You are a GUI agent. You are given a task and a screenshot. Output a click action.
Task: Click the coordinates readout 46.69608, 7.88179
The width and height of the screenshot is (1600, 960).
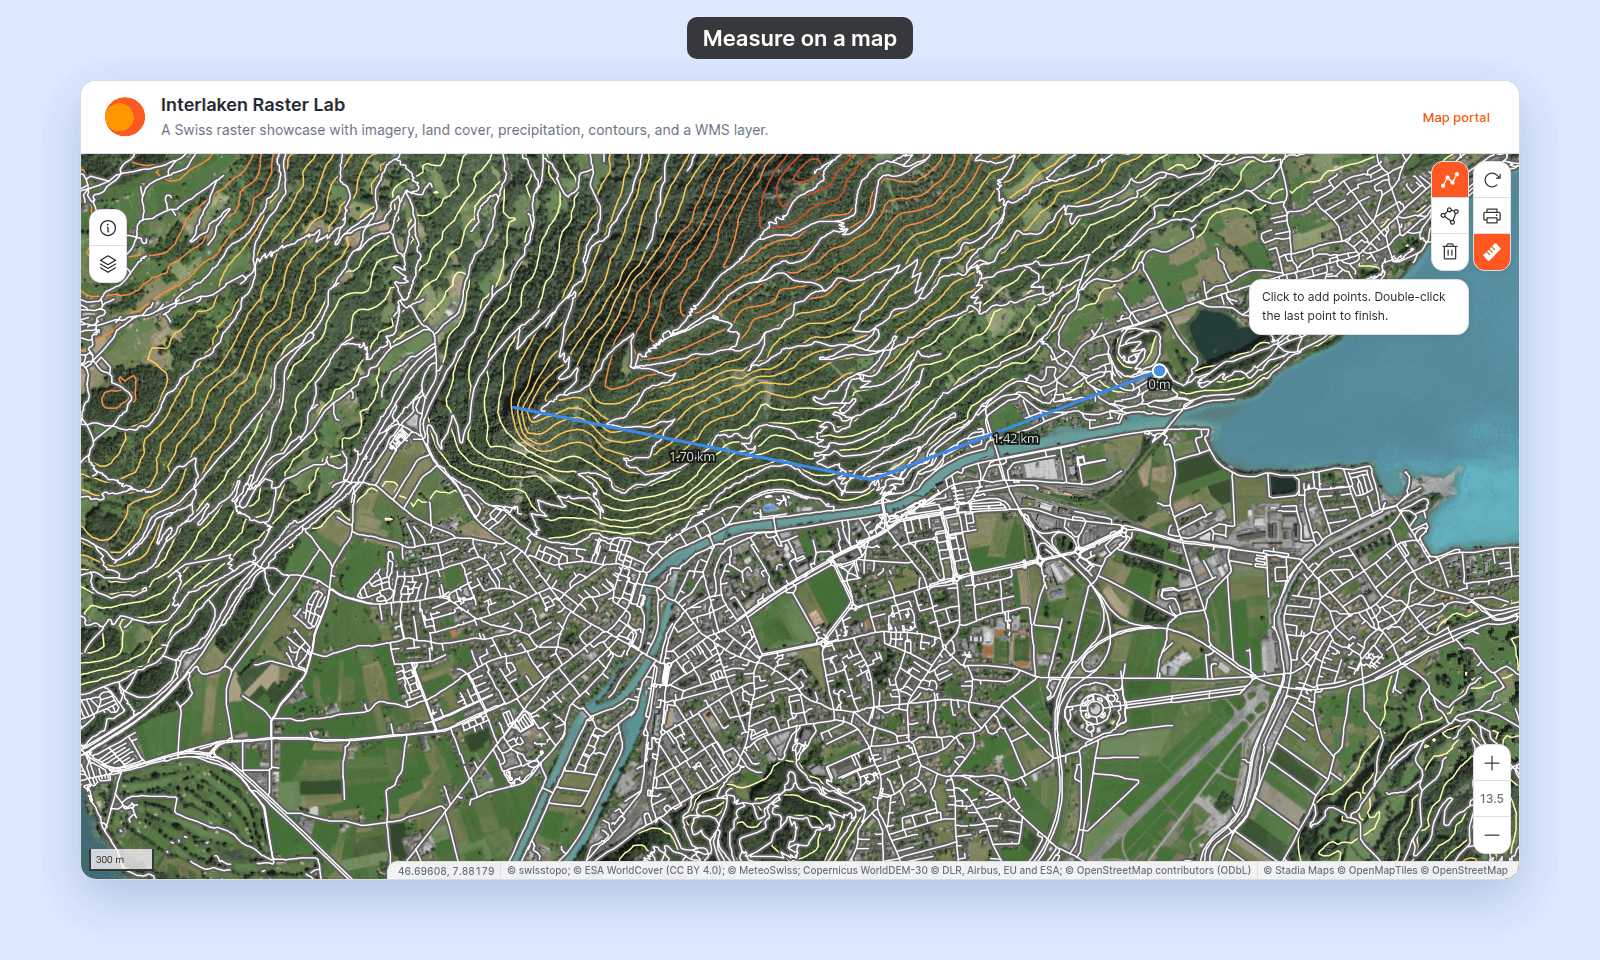(x=446, y=871)
